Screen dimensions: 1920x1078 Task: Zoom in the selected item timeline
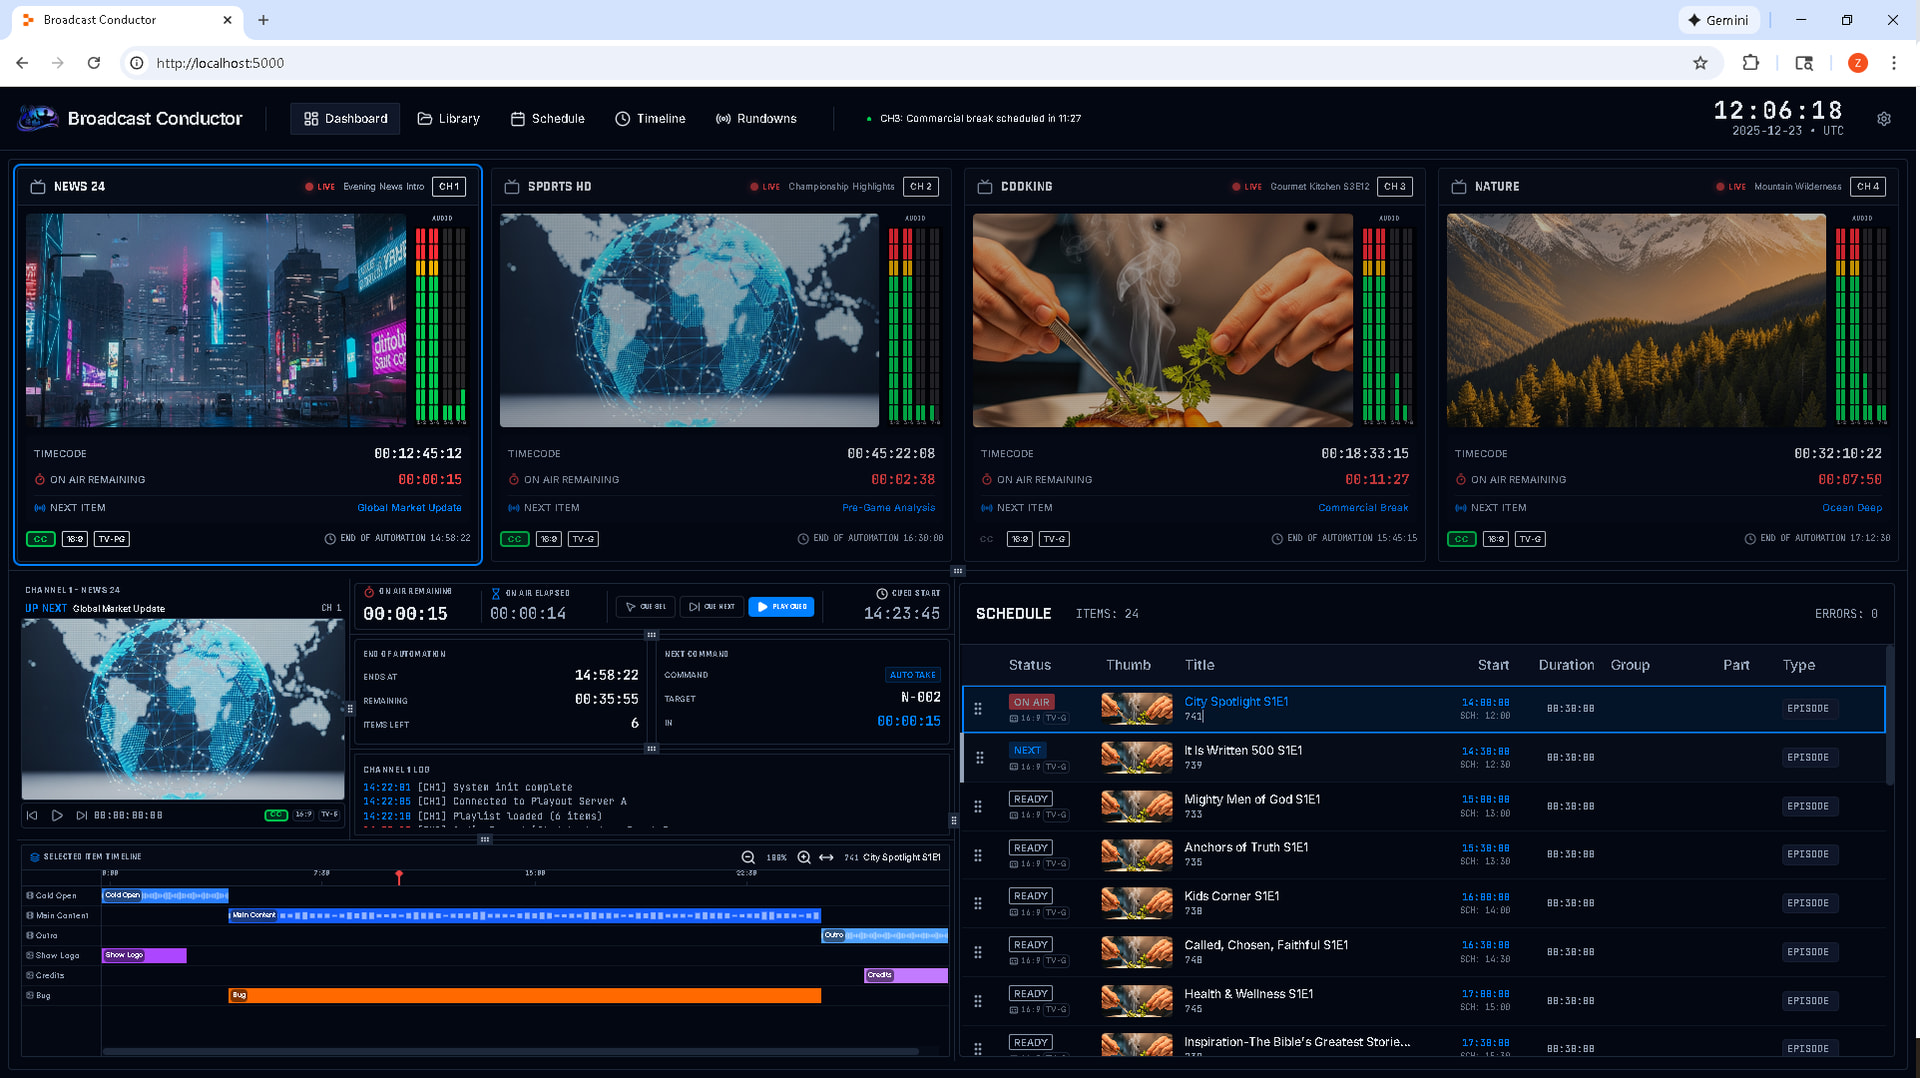(804, 858)
